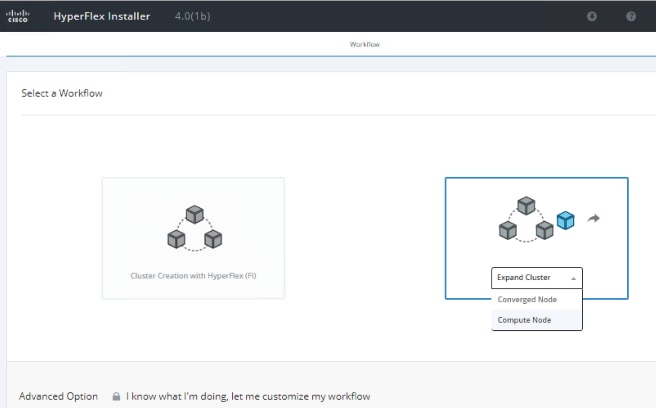Click the expand cluster cubes icon
Screen dimensions: 656x408
(x=537, y=219)
